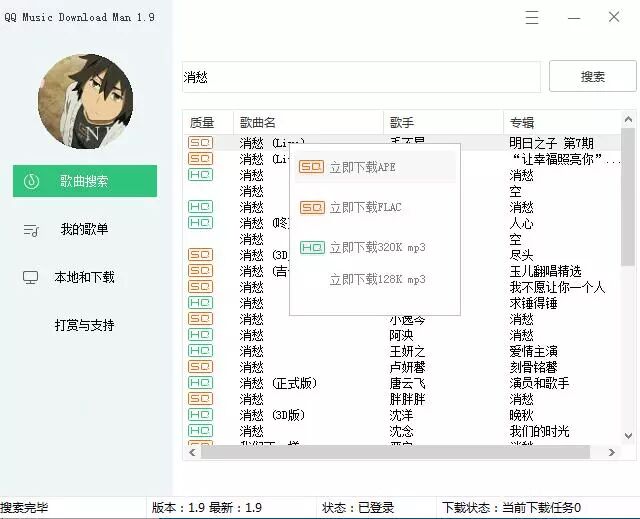
Task: Sort by the 歌手 column header
Action: tap(443, 122)
